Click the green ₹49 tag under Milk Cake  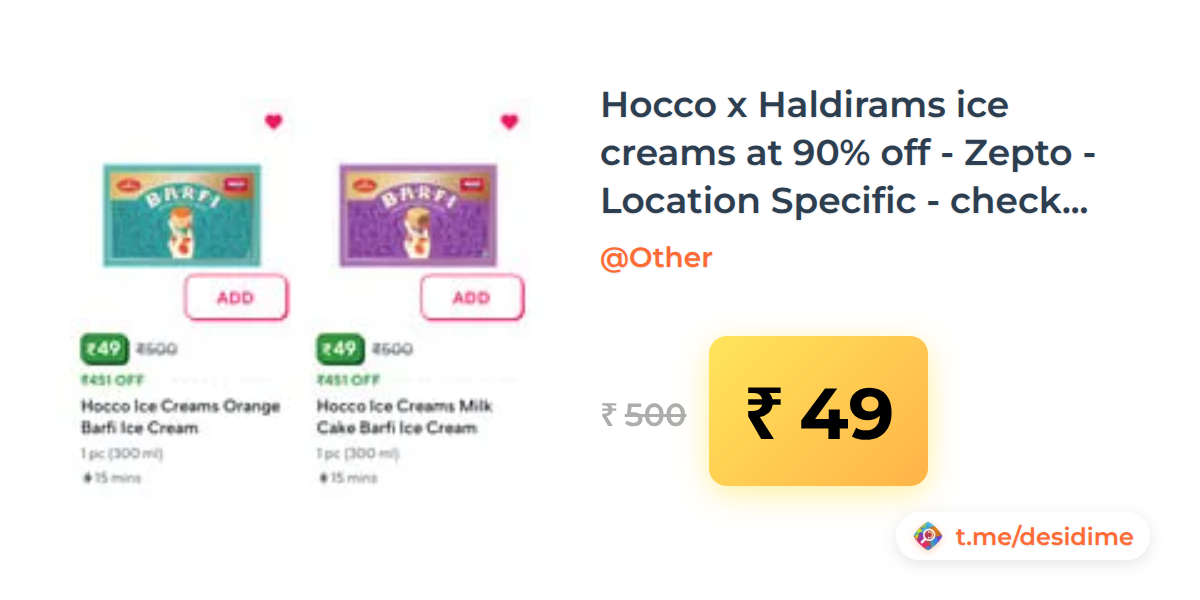339,349
